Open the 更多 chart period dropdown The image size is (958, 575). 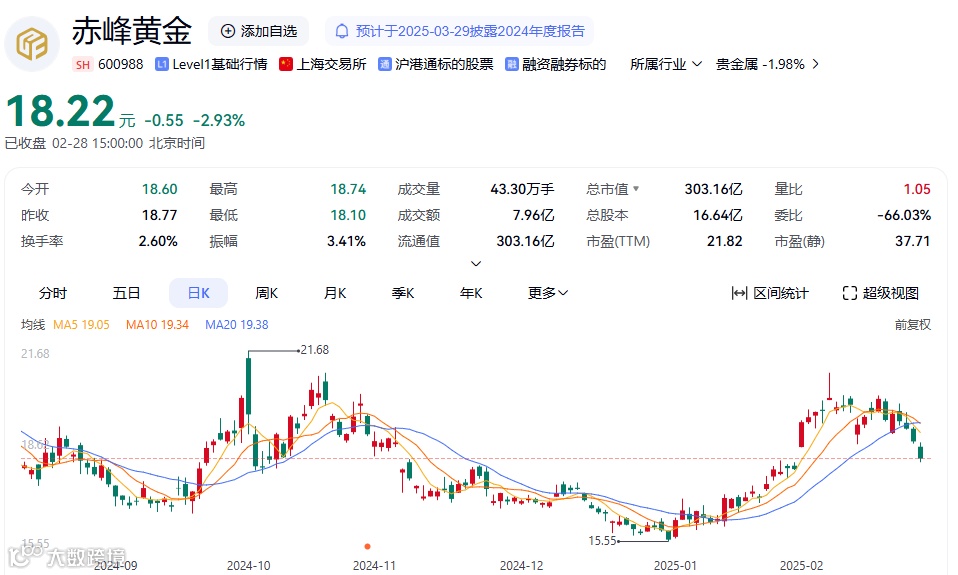[x=548, y=293]
